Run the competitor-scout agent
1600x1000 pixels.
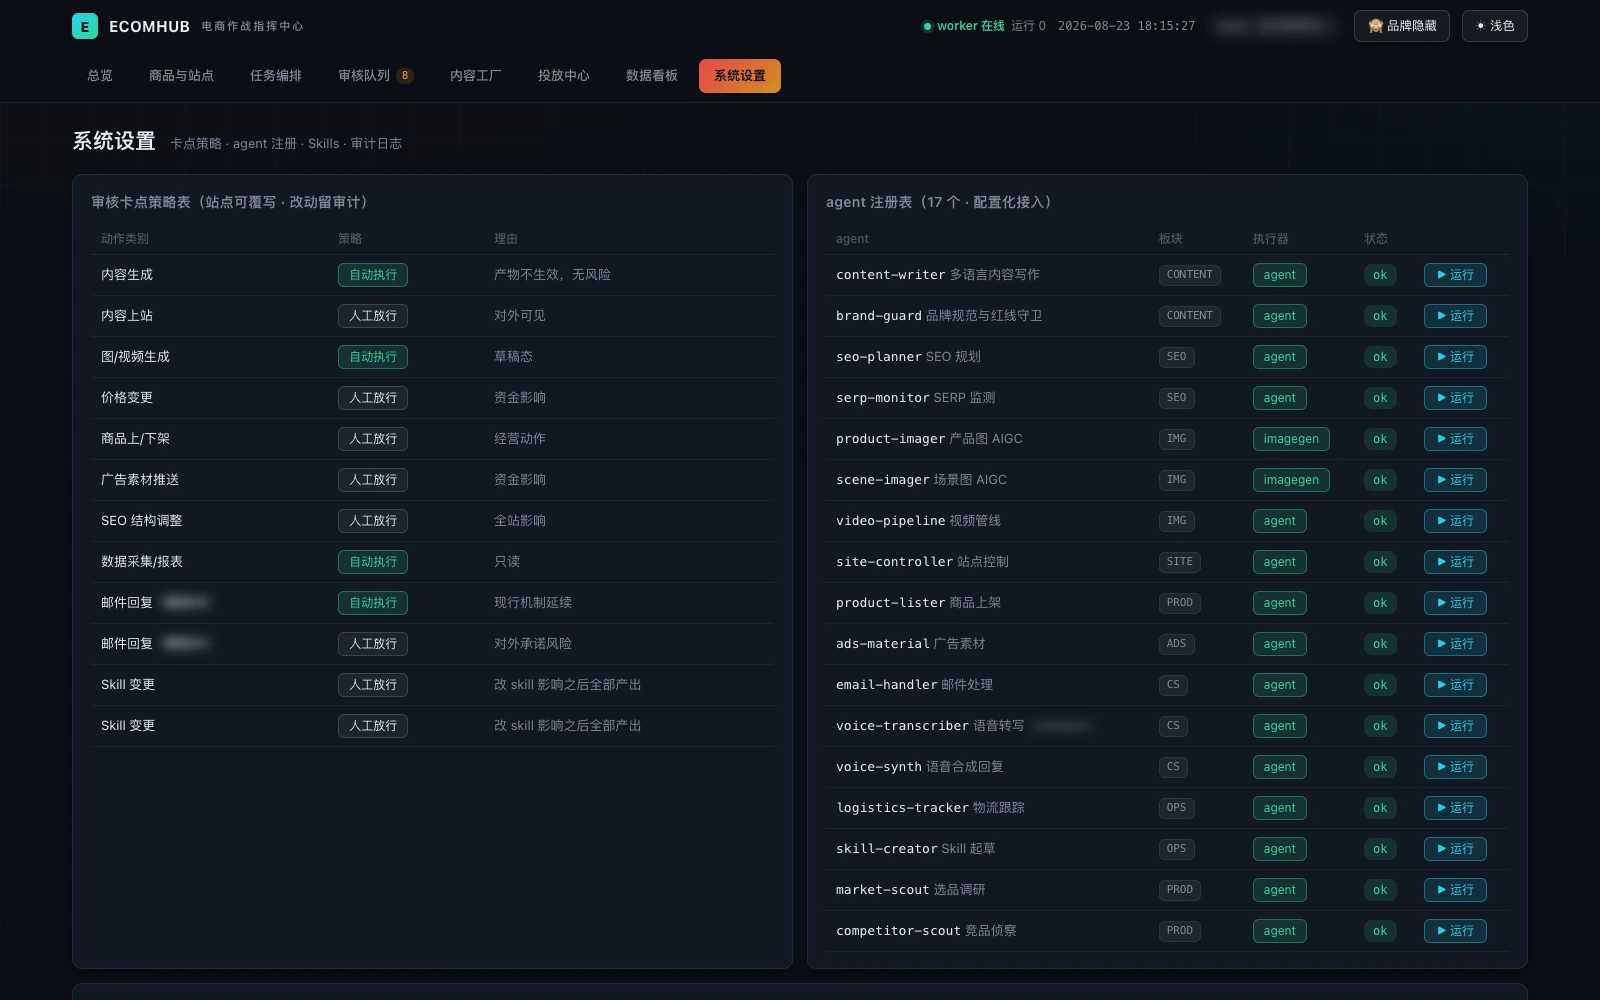(x=1455, y=931)
